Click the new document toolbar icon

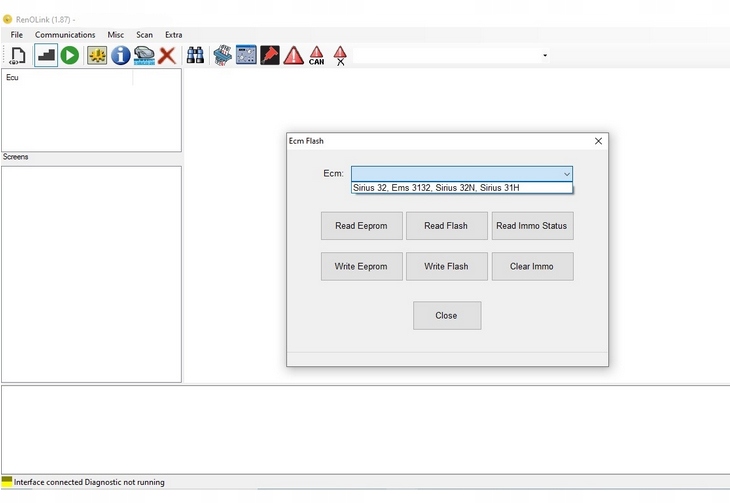(x=18, y=55)
